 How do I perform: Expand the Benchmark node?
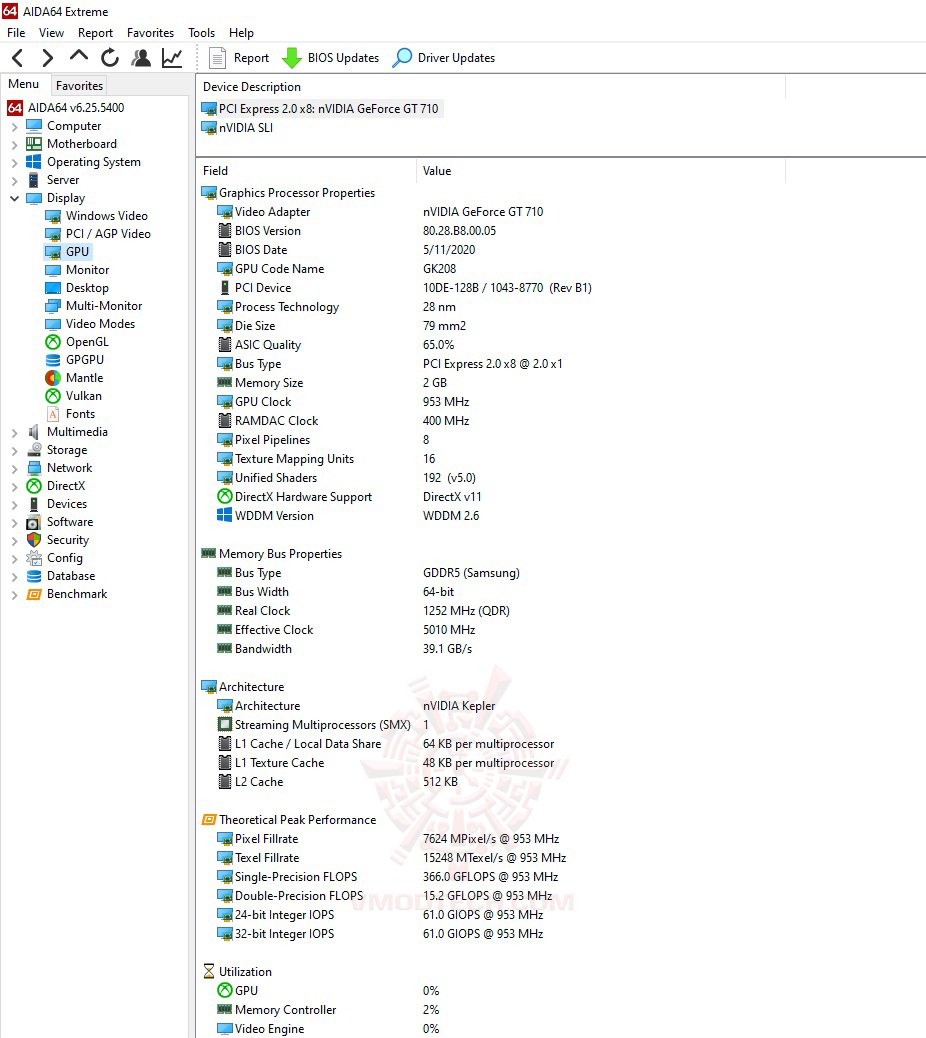tap(13, 593)
